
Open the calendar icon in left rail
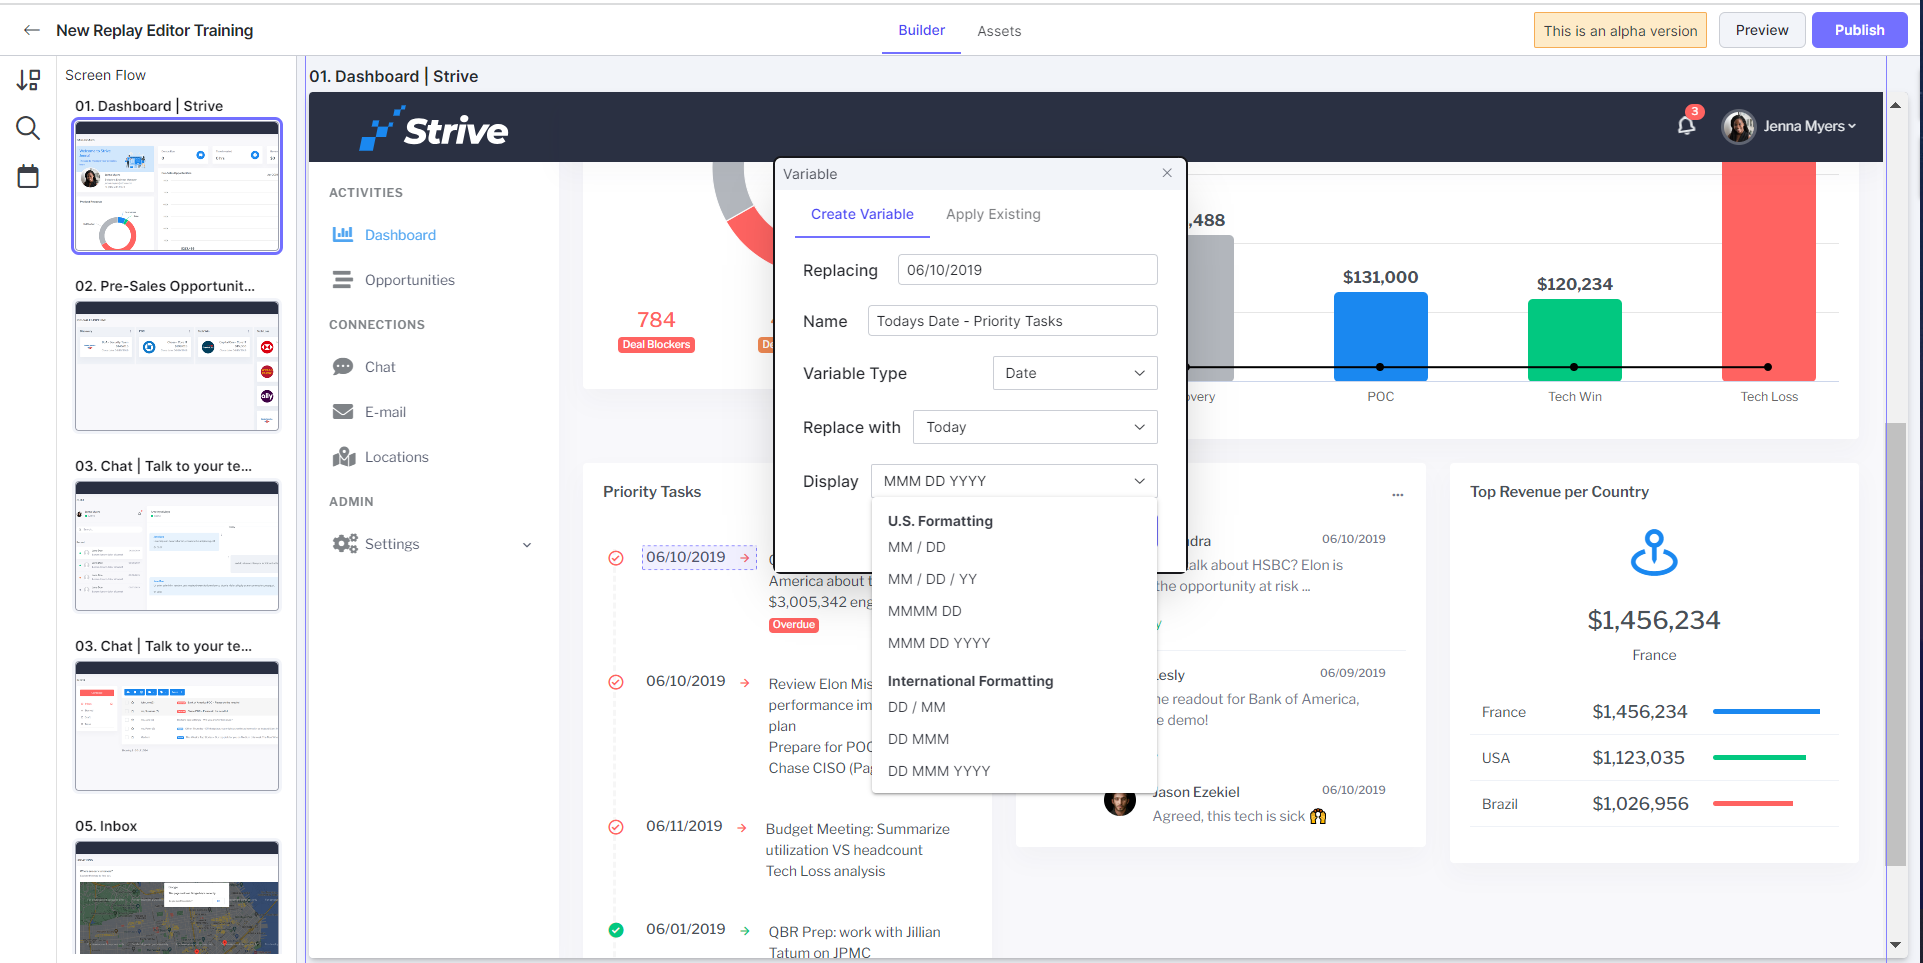coord(28,177)
